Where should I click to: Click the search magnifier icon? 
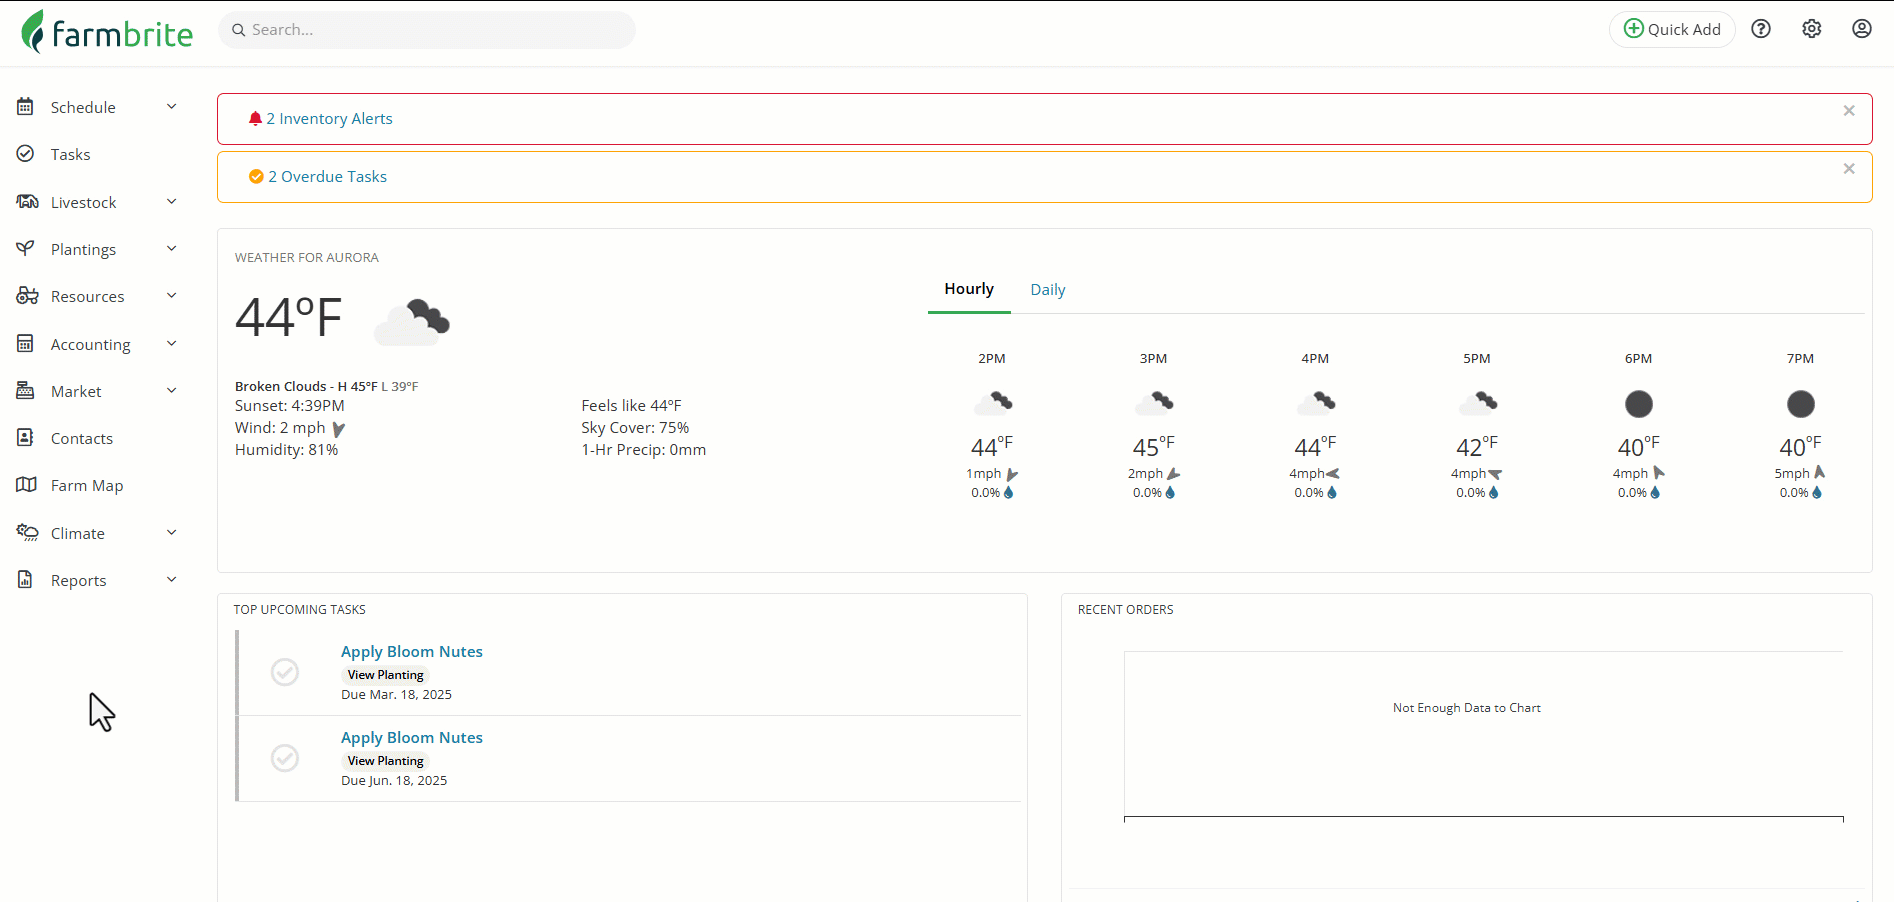pyautogui.click(x=239, y=30)
